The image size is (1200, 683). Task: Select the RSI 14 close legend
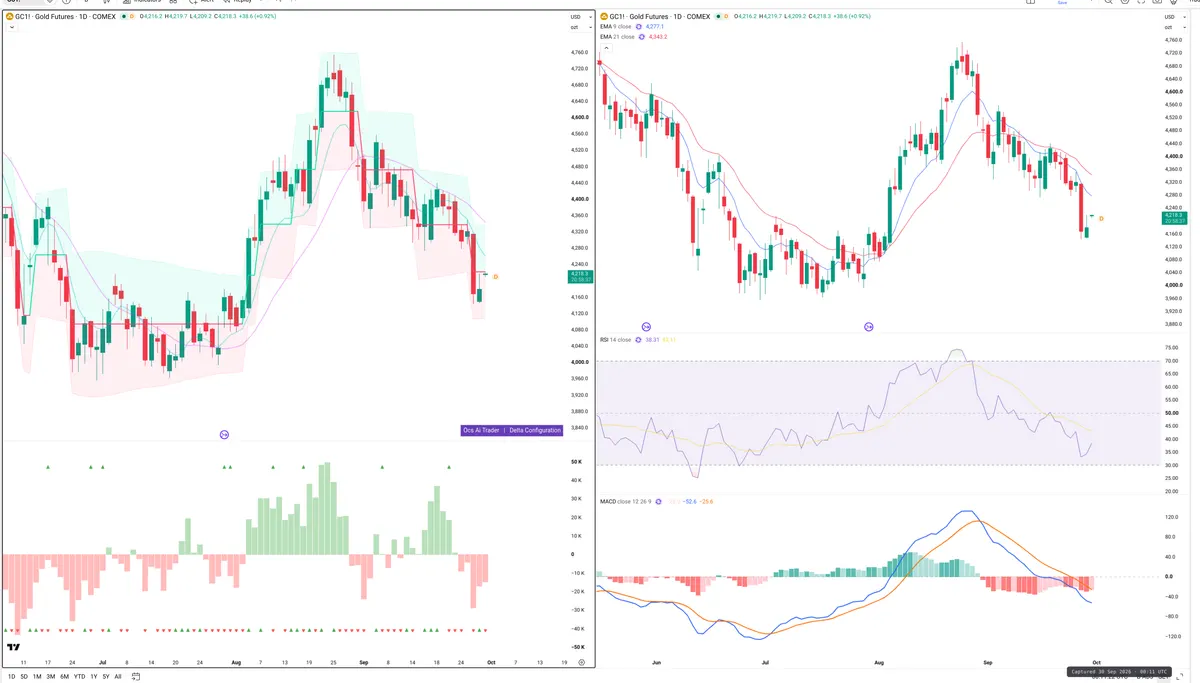pyautogui.click(x=615, y=340)
